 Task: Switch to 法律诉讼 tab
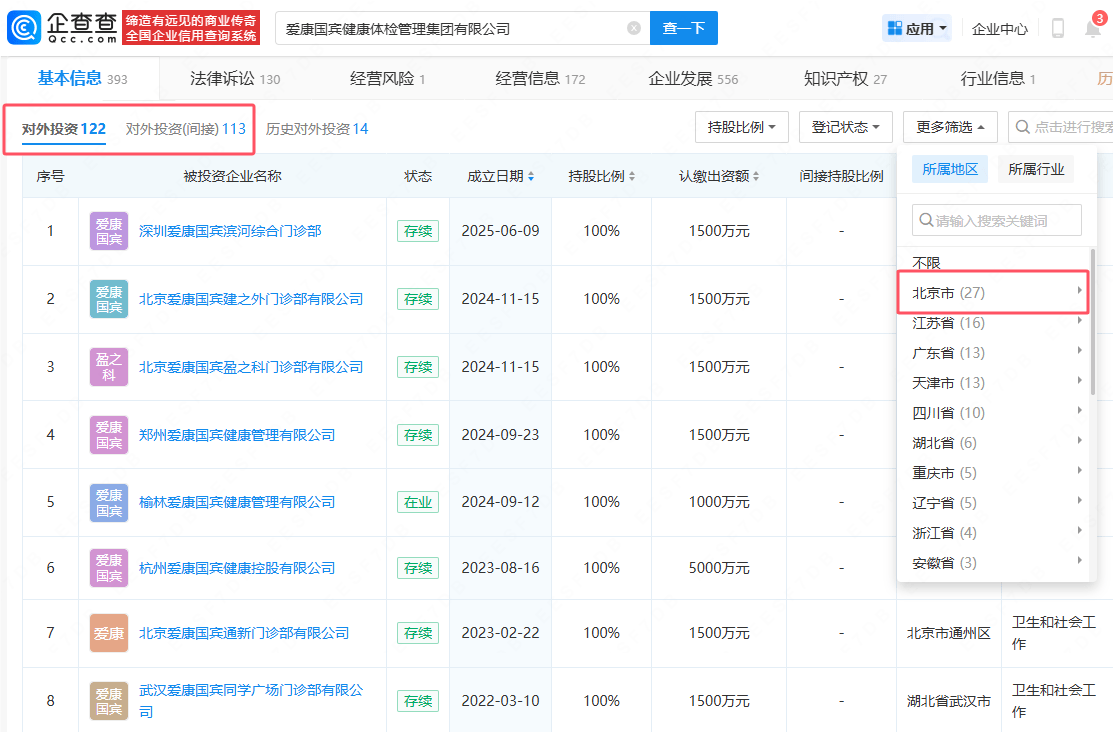[x=235, y=78]
